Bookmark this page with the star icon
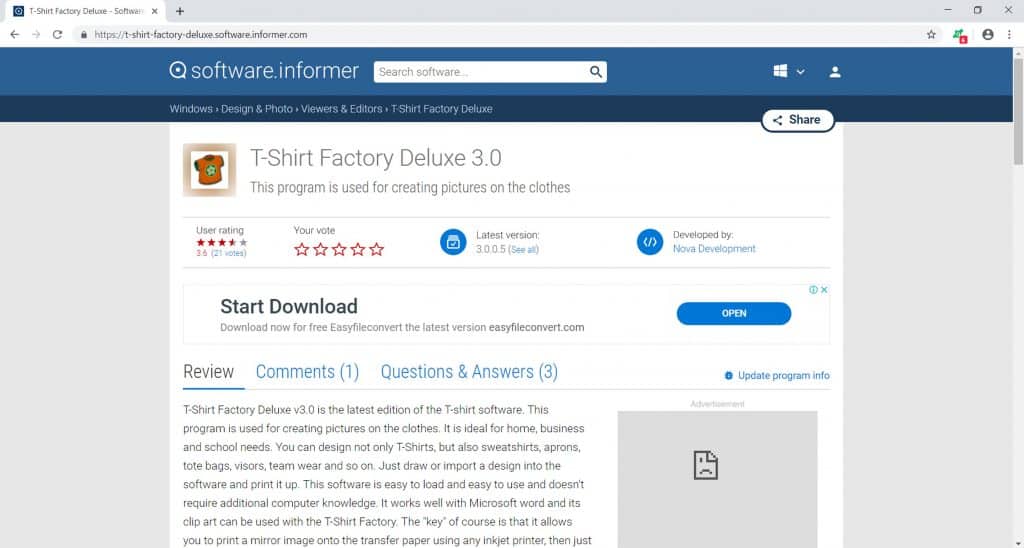The height and width of the screenshot is (548, 1024). [x=931, y=35]
